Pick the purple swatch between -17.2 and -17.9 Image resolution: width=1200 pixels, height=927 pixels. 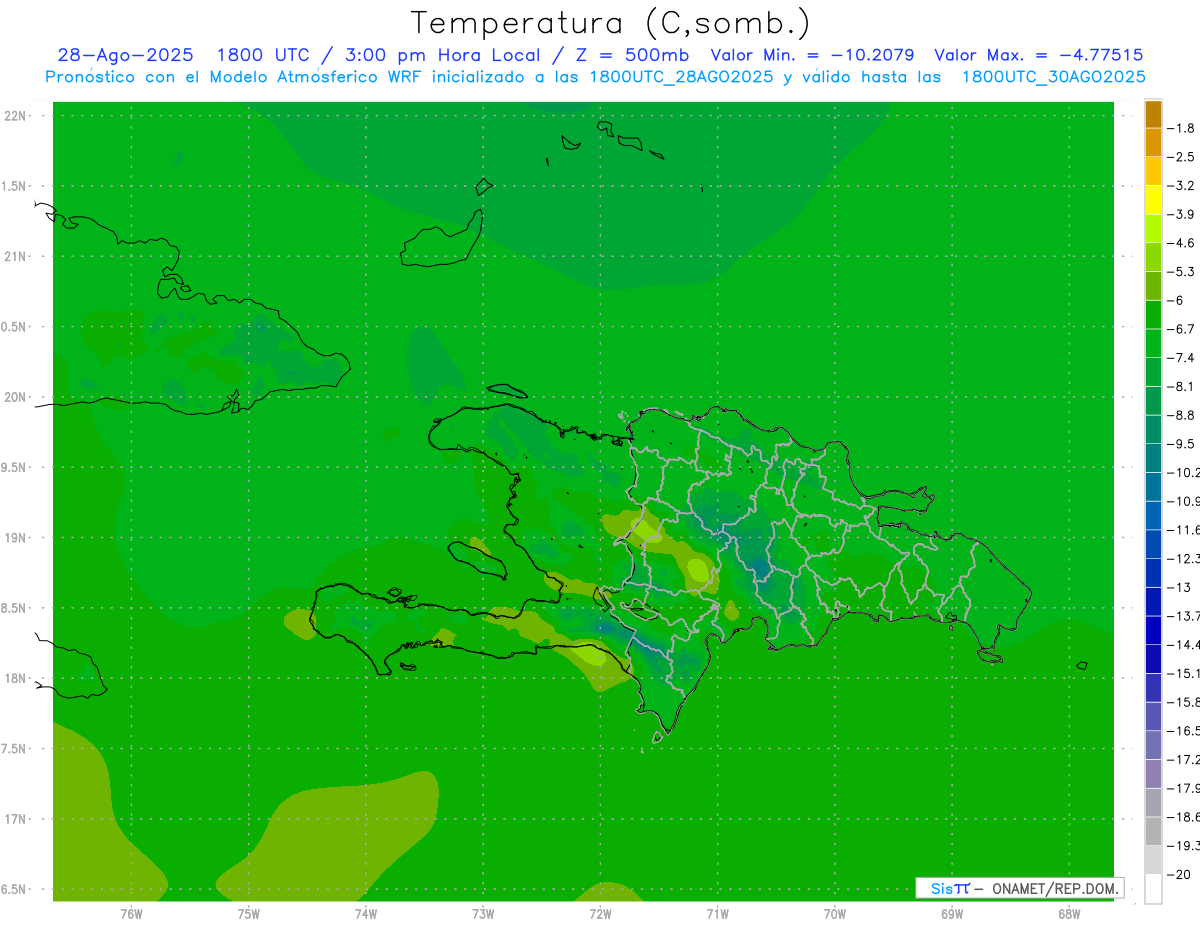click(1154, 774)
